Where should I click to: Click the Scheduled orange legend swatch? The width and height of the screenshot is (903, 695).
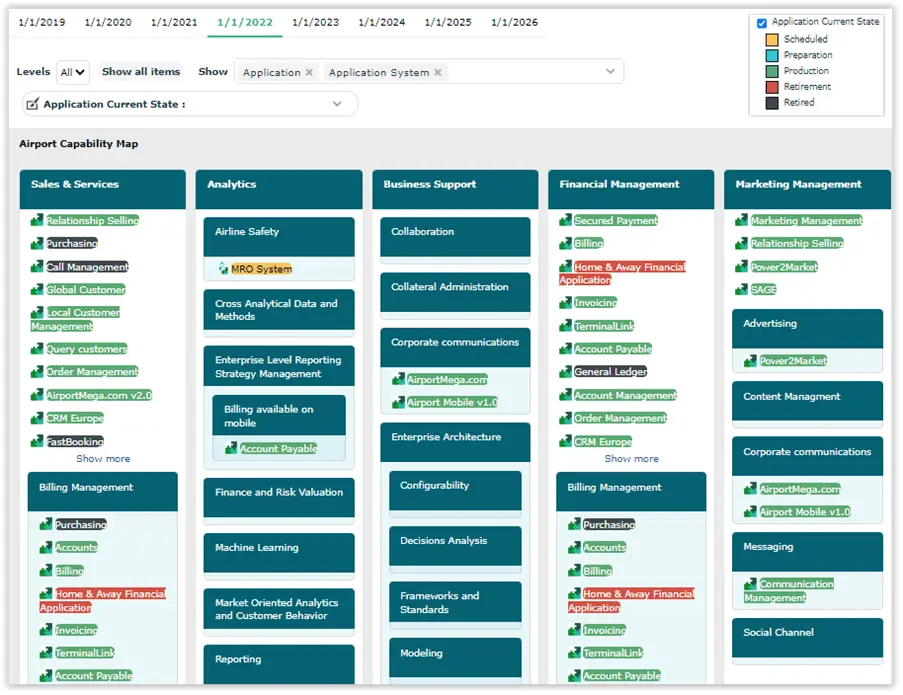(772, 40)
